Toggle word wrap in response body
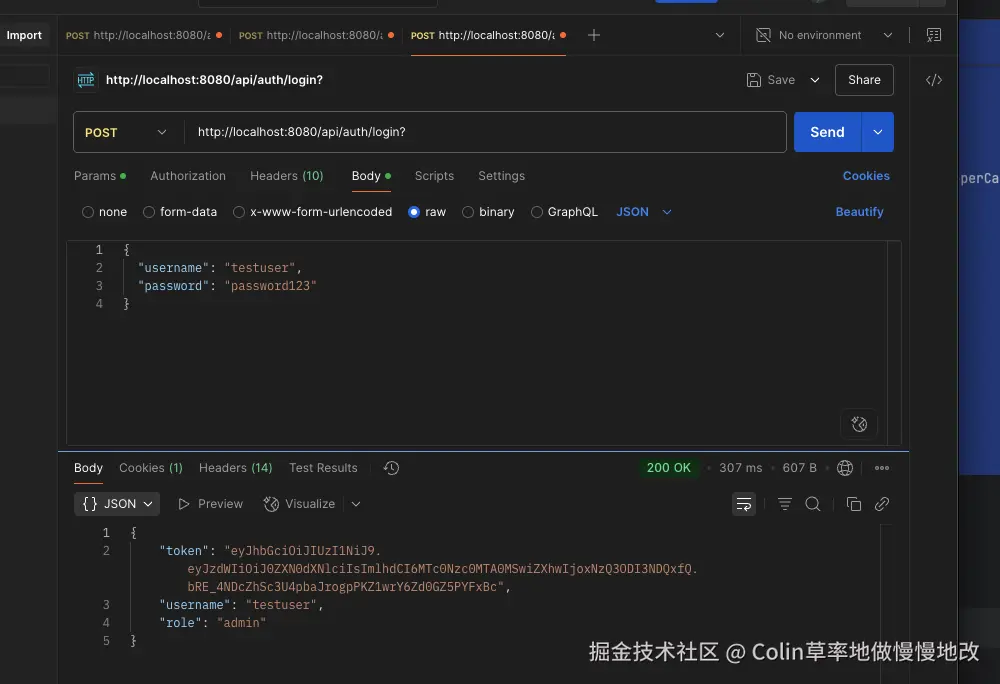Viewport: 1000px width, 684px height. (x=744, y=504)
